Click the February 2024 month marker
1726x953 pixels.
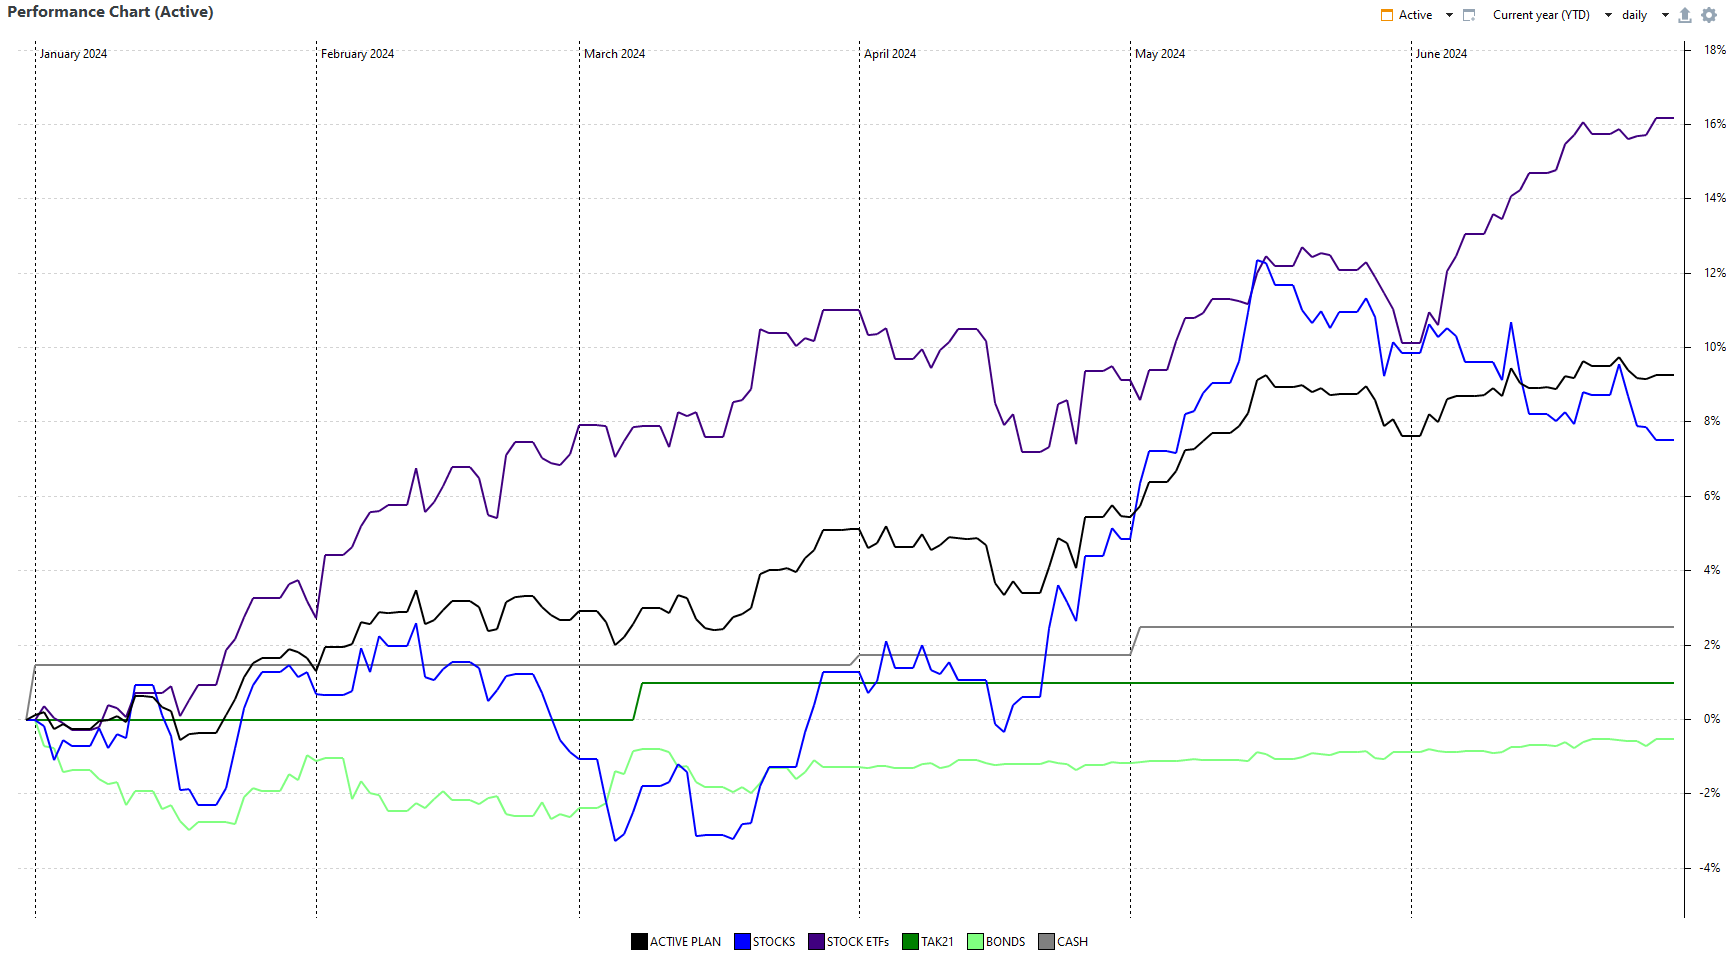[357, 54]
